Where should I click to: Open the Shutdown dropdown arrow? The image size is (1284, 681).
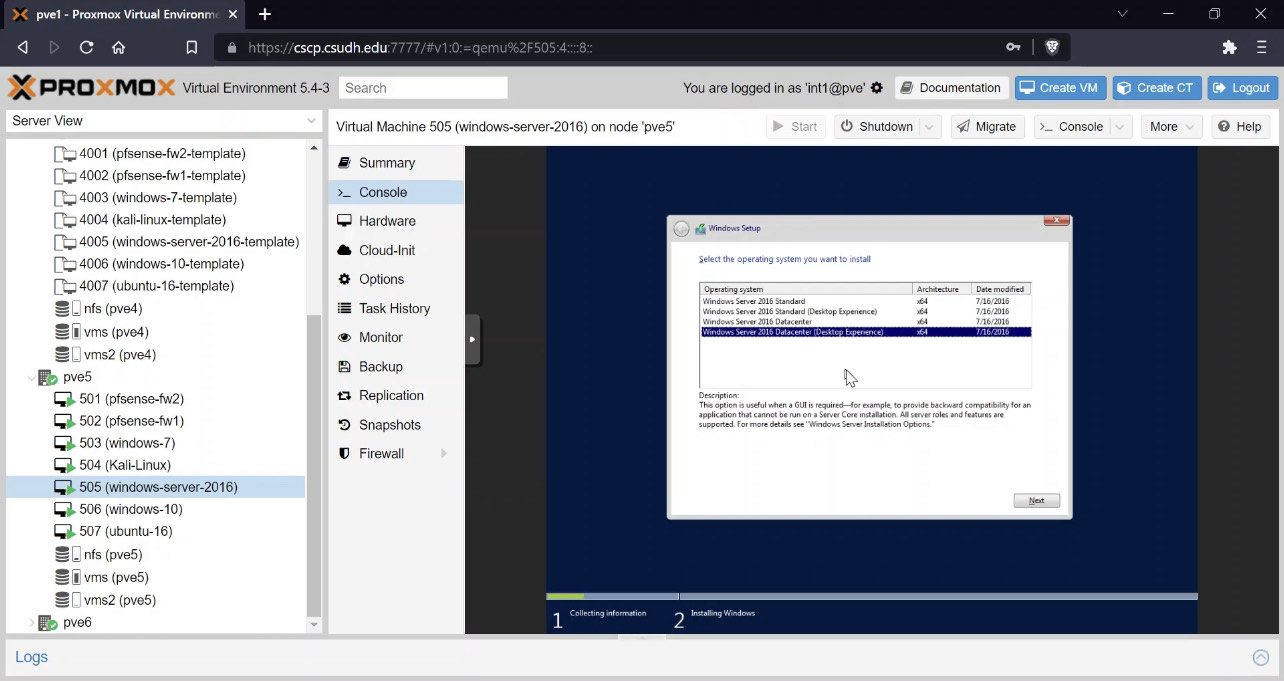pos(929,127)
